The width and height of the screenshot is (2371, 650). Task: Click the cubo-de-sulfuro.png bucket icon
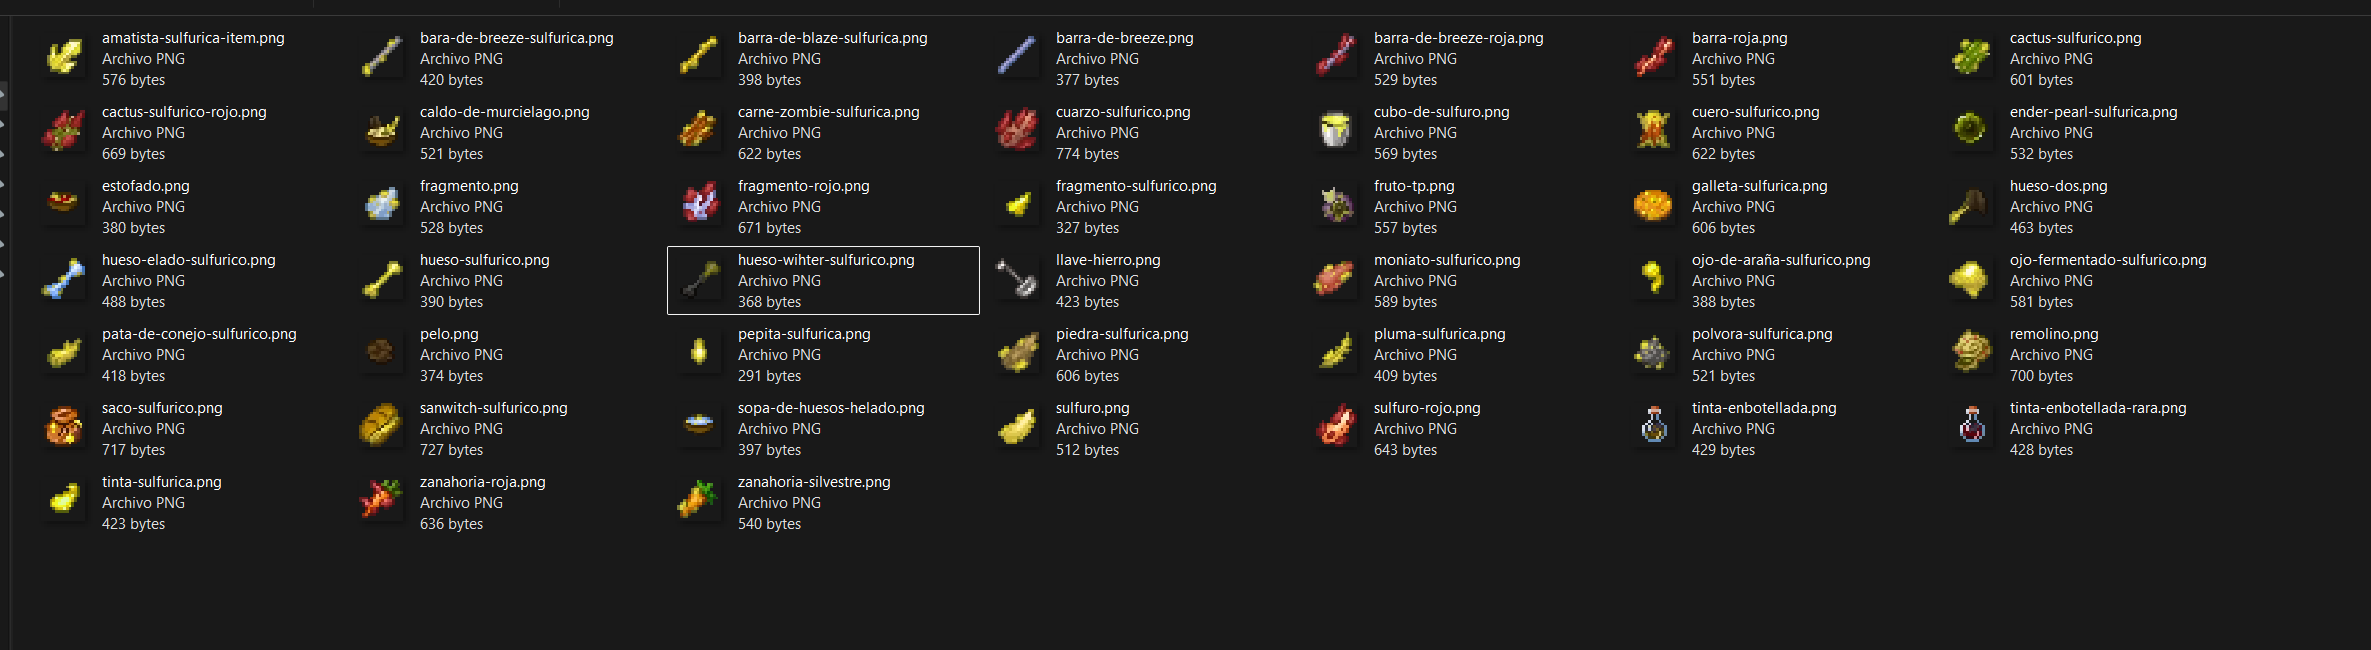coord(1336,131)
